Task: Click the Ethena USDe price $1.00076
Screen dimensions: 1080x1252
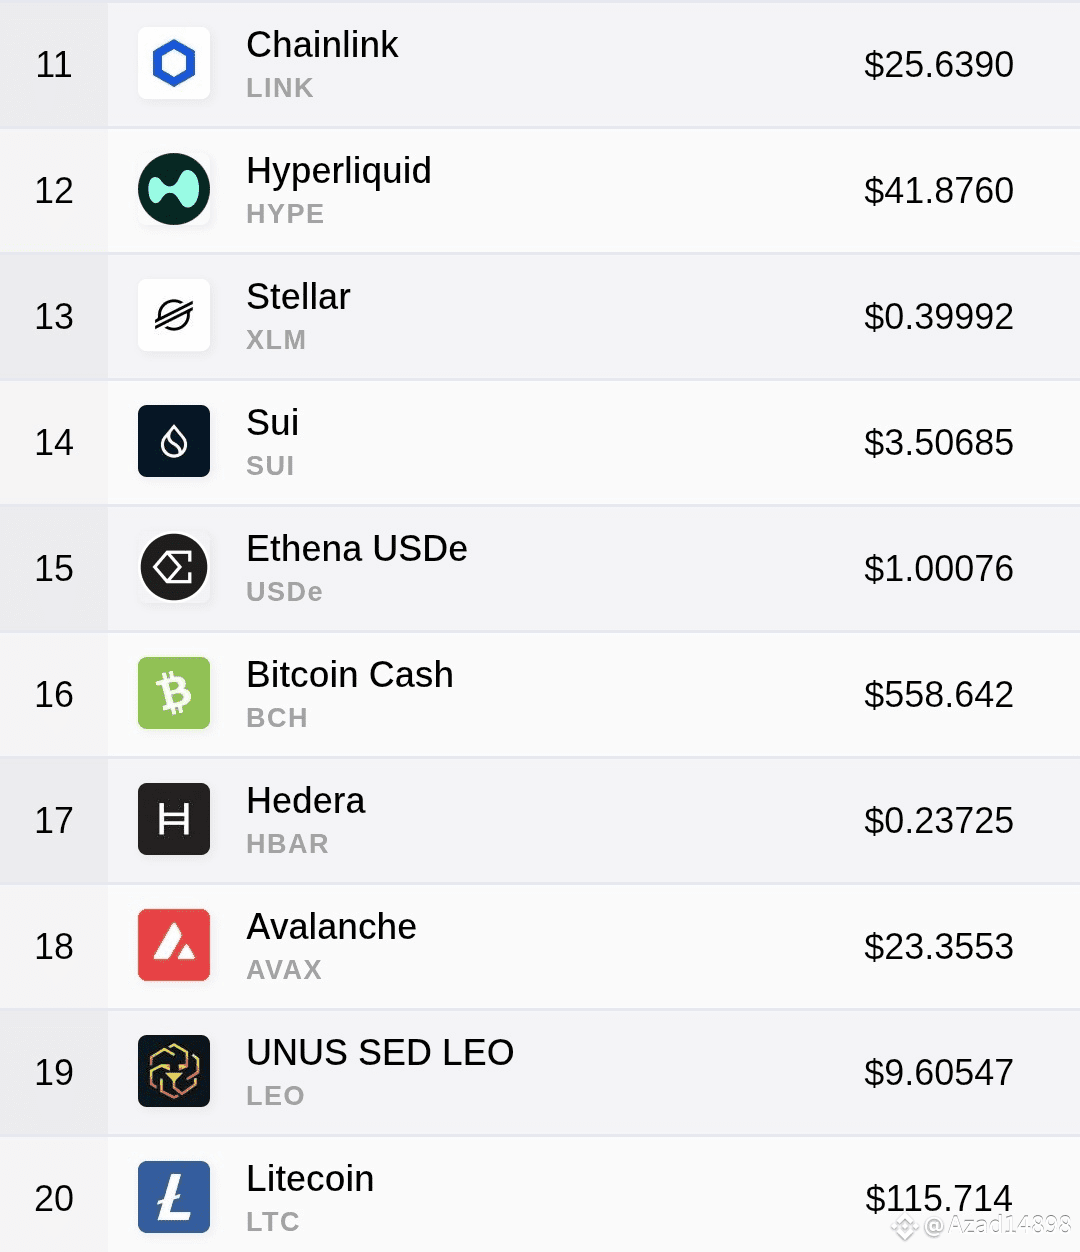Action: coord(939,568)
